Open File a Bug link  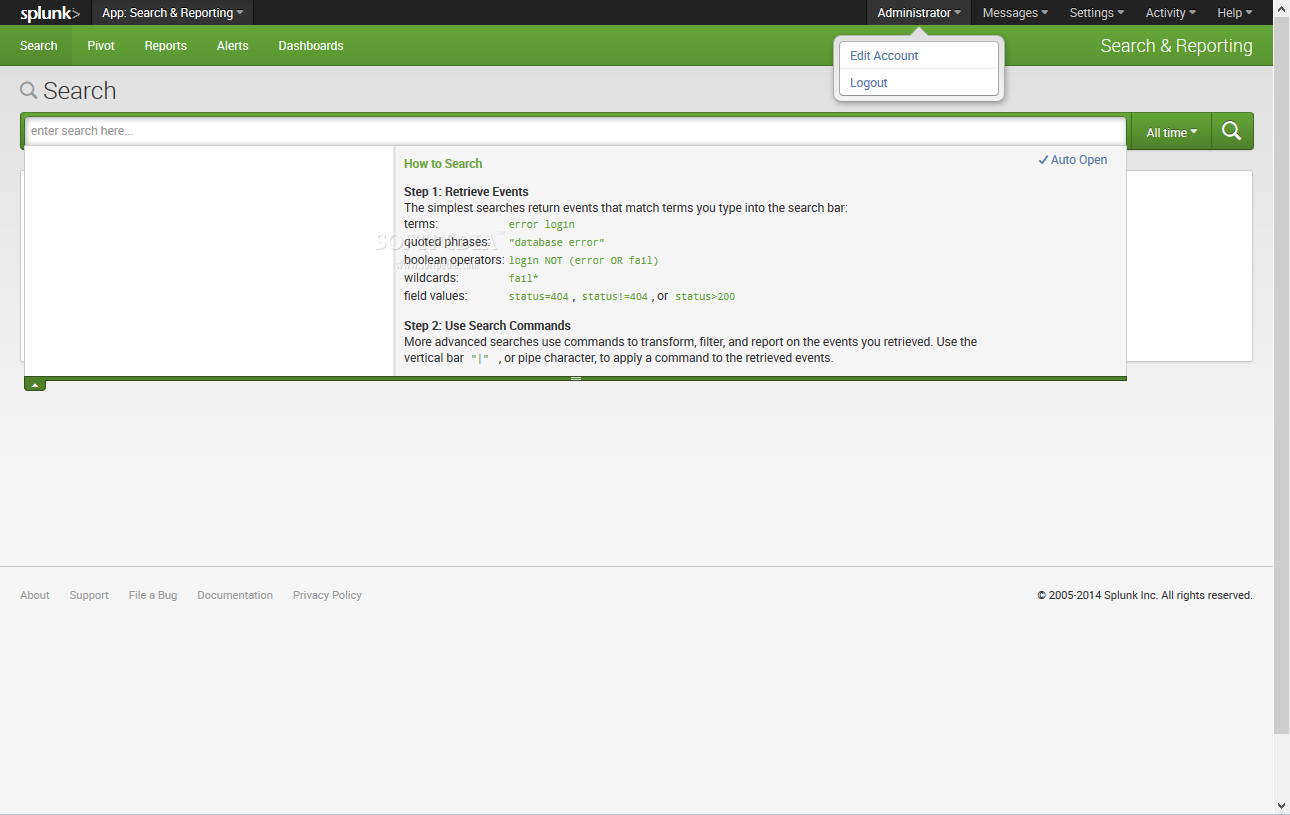coord(153,595)
